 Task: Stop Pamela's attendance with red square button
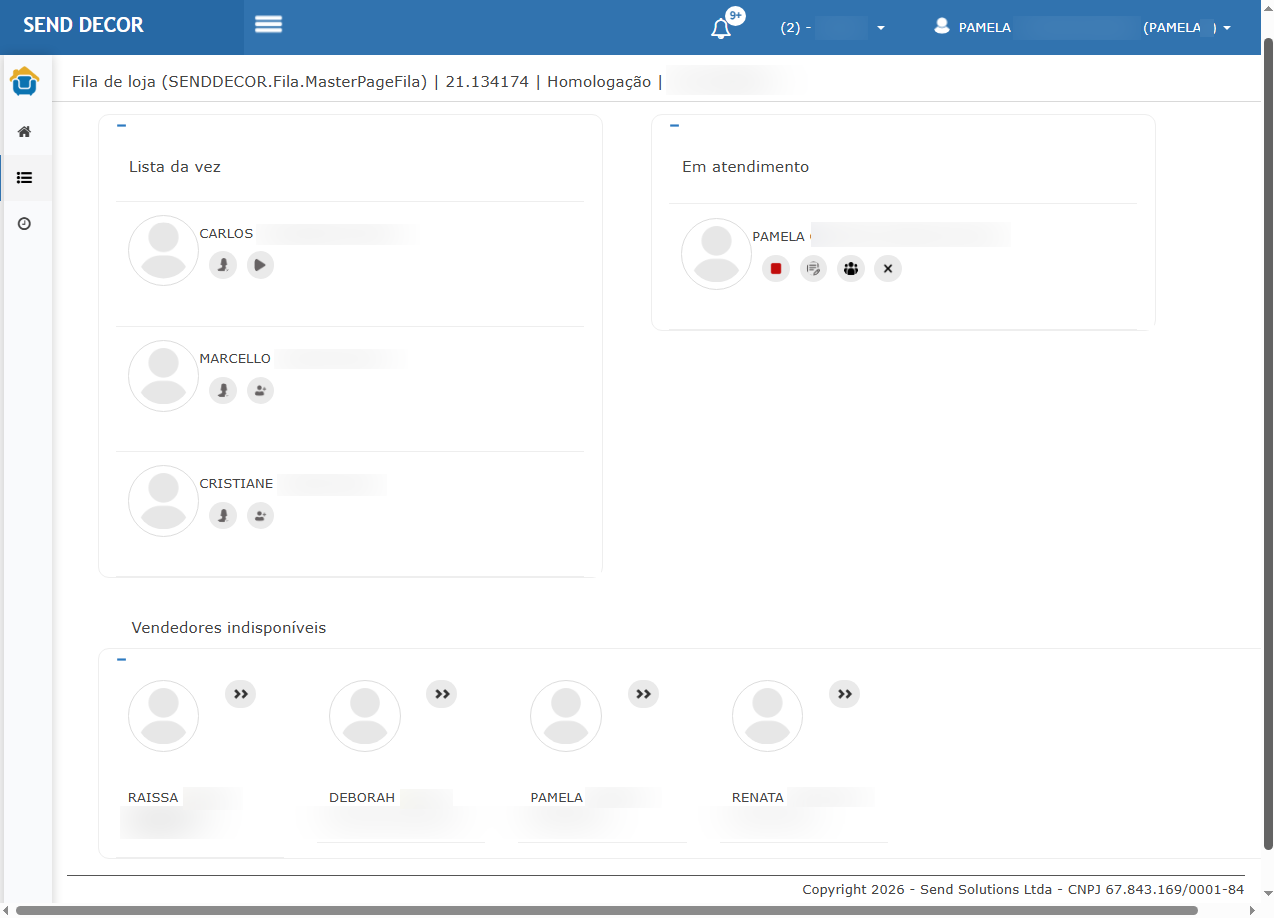click(x=775, y=268)
